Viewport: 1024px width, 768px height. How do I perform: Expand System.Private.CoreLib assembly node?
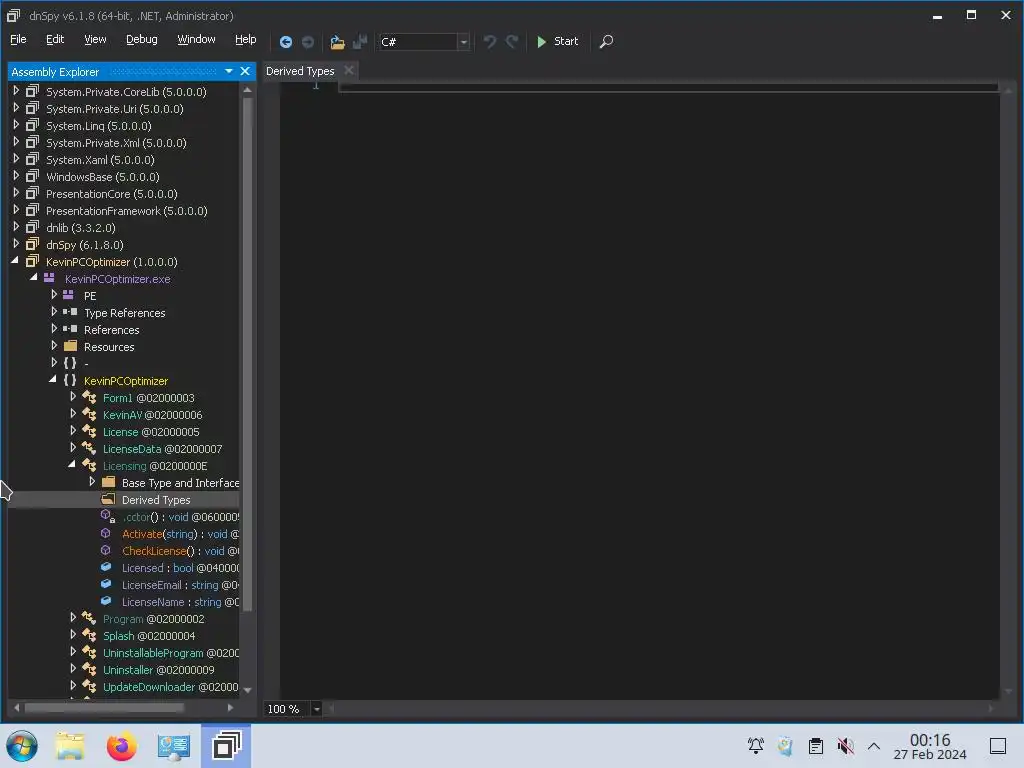[16, 91]
